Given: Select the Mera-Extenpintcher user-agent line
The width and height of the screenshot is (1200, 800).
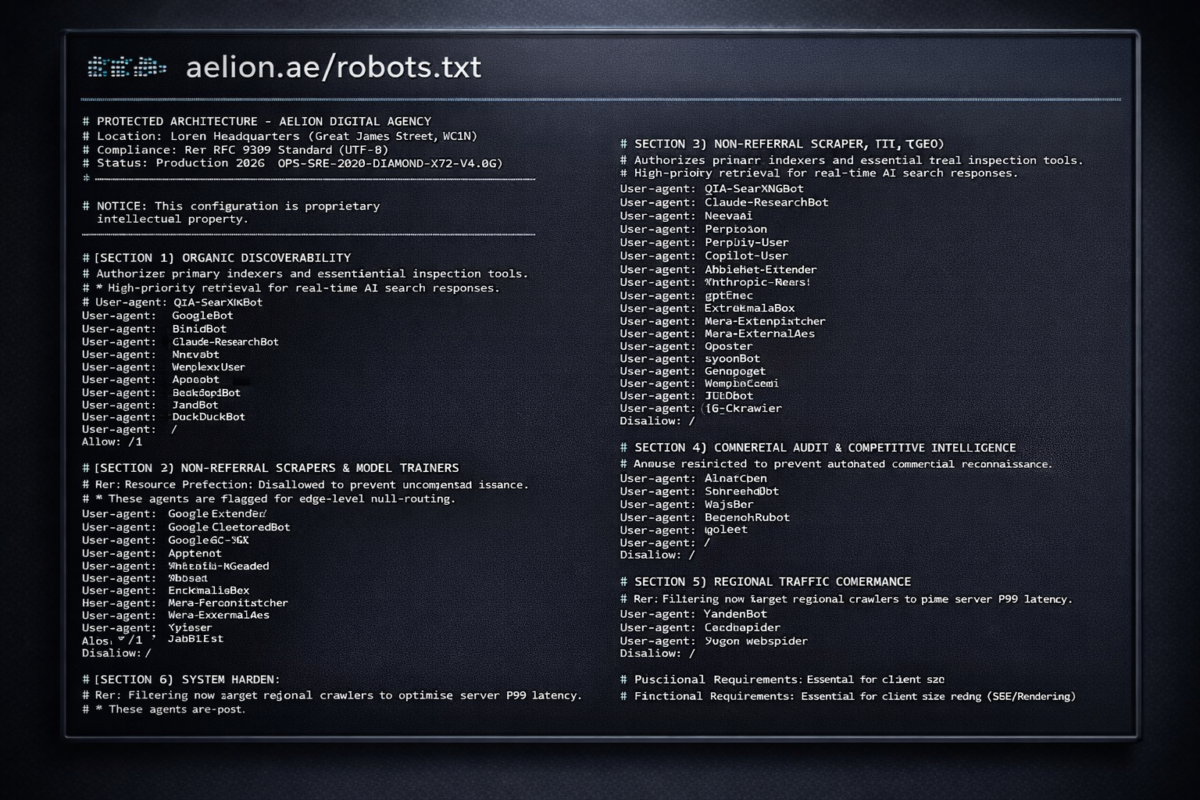Looking at the screenshot, I should (x=723, y=321).
